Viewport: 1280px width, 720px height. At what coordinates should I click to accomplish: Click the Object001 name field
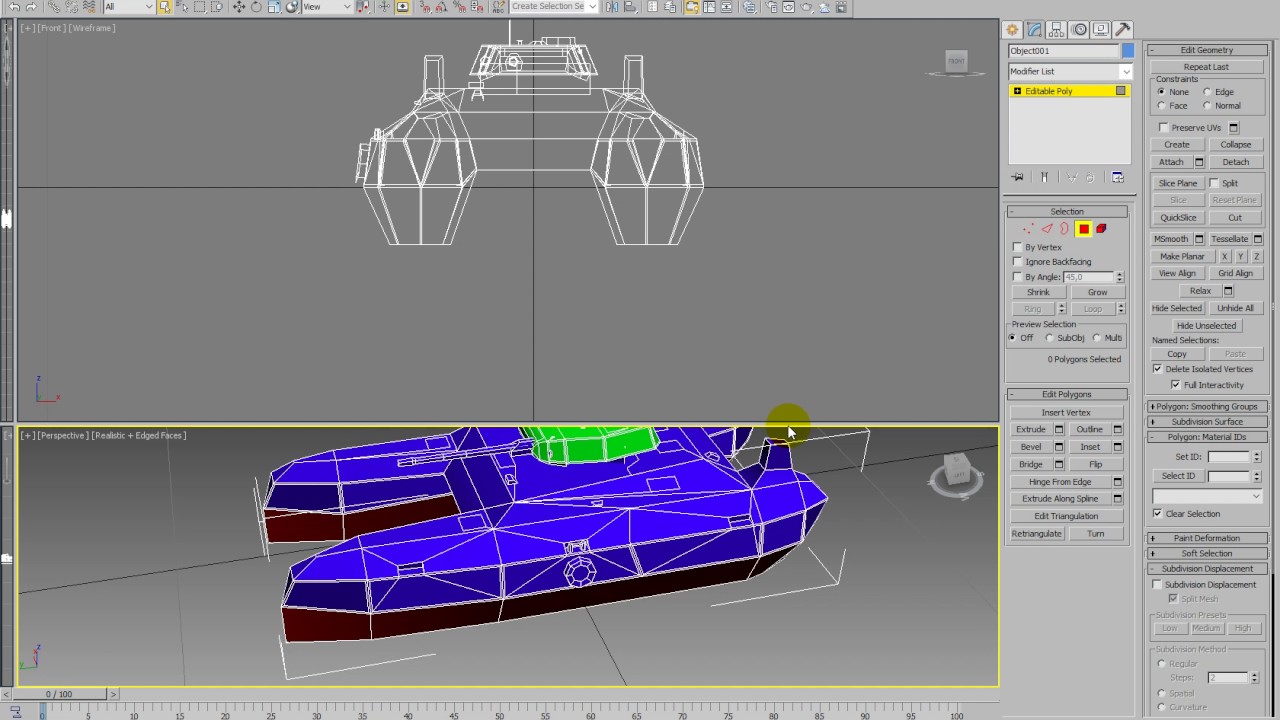[1063, 51]
